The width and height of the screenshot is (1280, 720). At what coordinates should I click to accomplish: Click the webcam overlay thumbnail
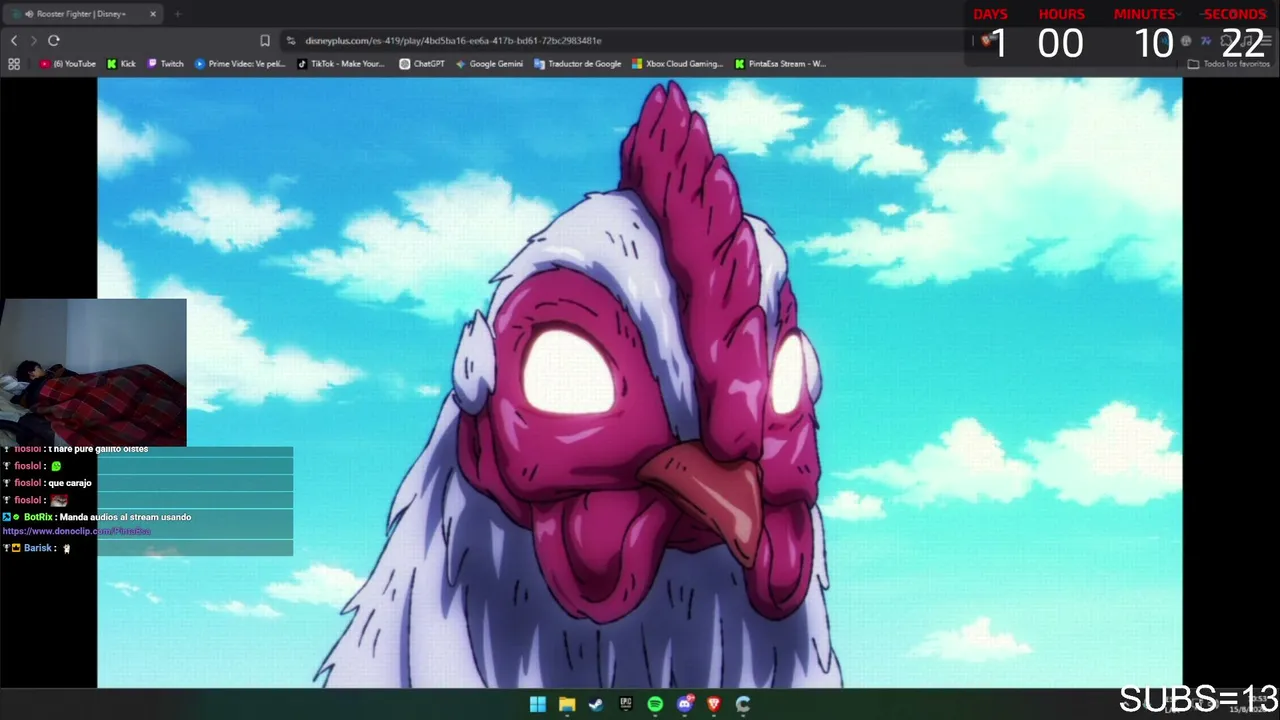tap(93, 372)
